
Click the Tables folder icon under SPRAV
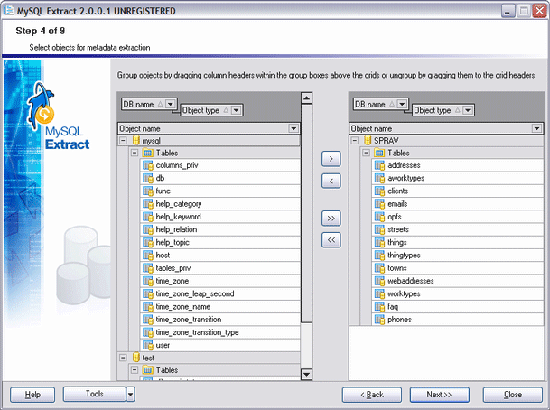380,153
